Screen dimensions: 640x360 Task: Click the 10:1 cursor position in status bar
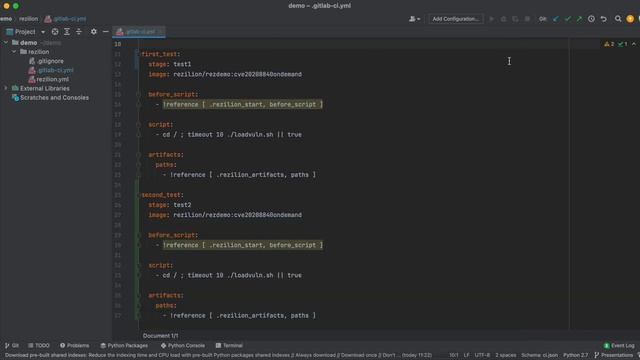pyautogui.click(x=453, y=355)
